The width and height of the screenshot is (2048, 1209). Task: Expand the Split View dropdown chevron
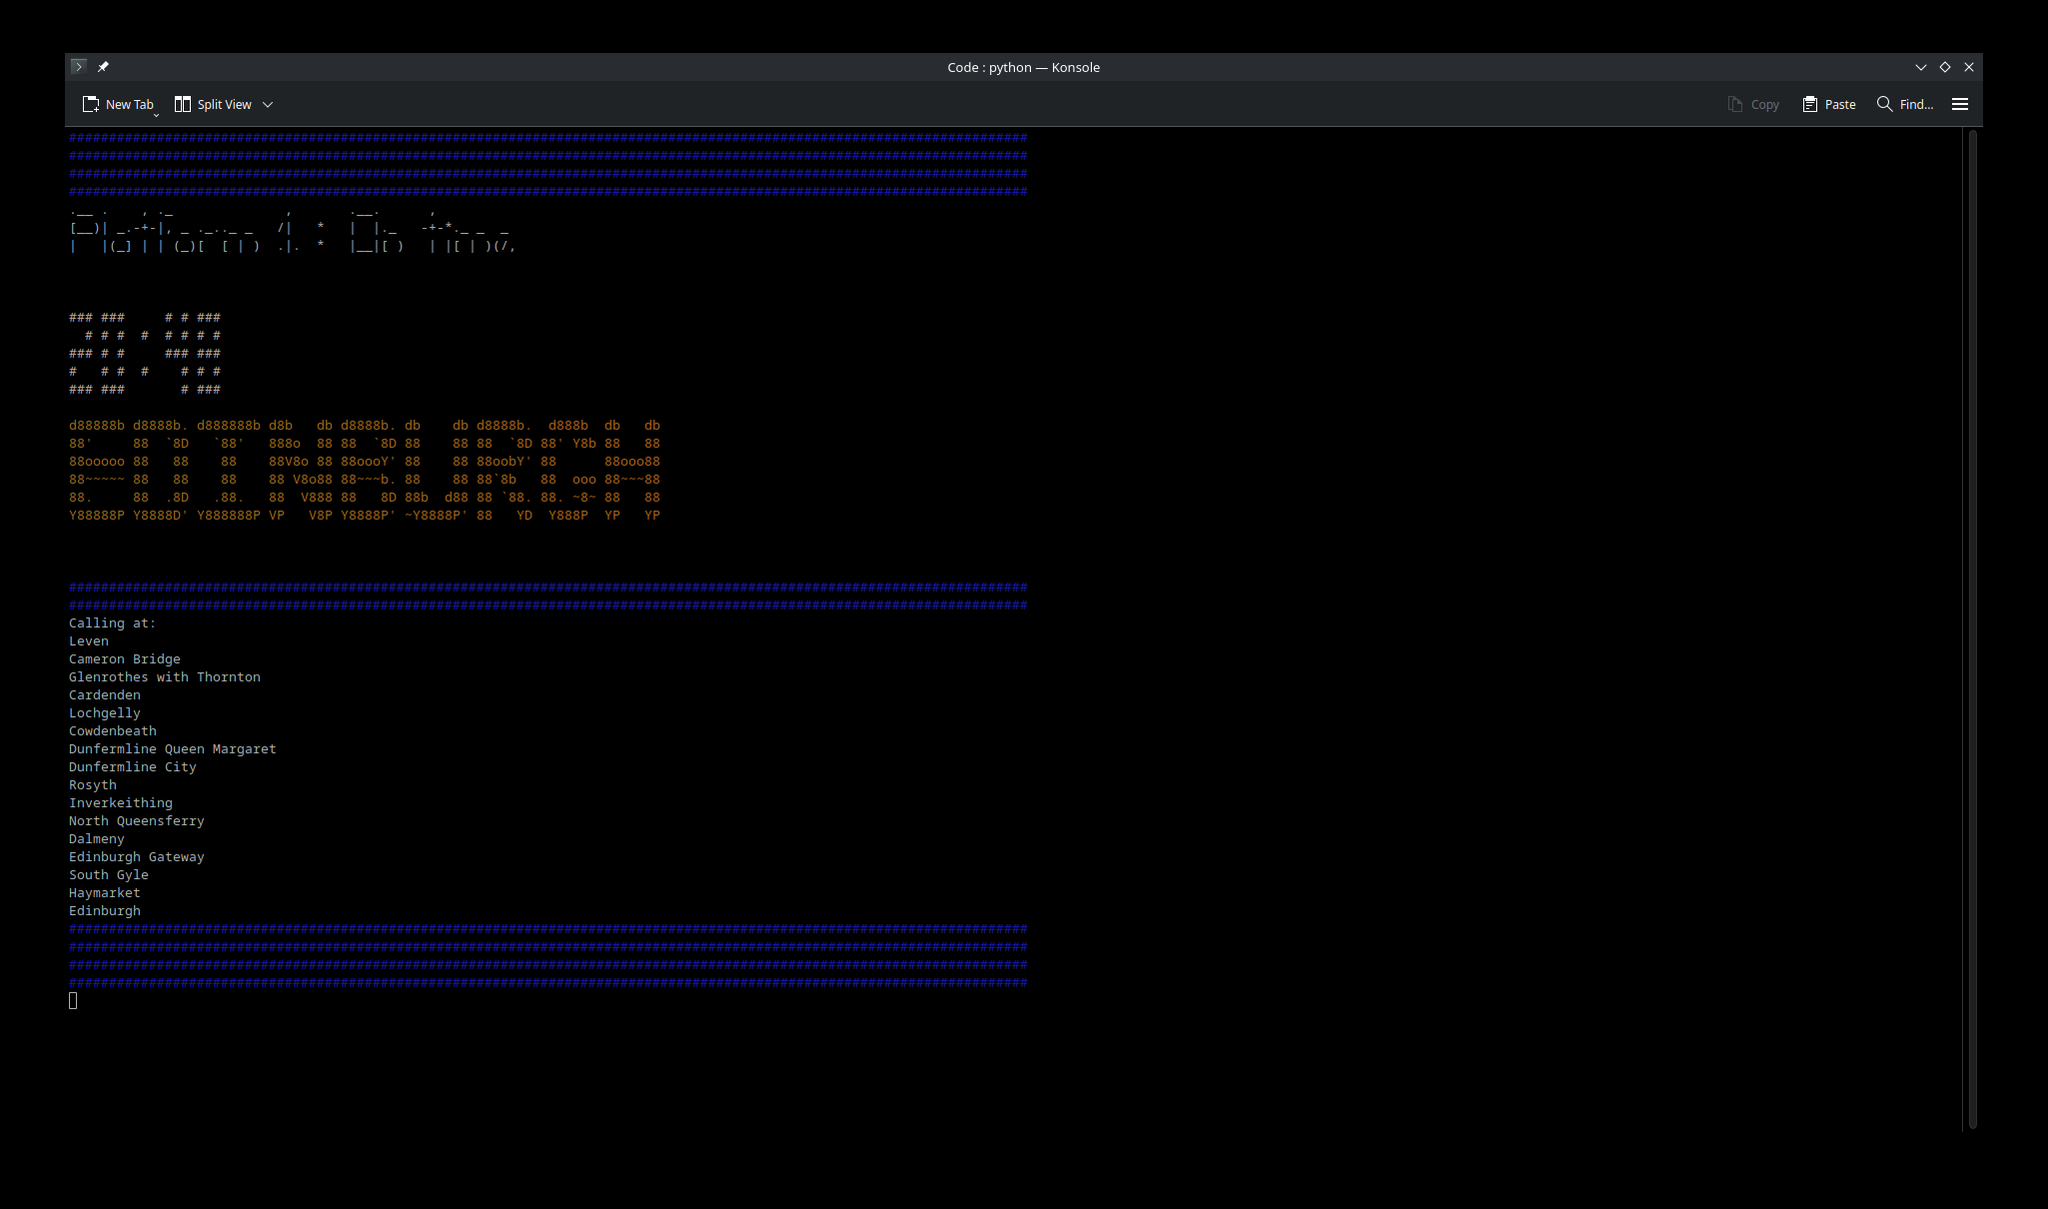[268, 104]
